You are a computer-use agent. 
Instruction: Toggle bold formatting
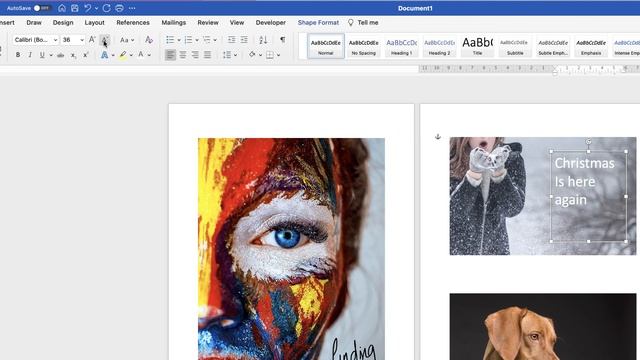point(18,55)
